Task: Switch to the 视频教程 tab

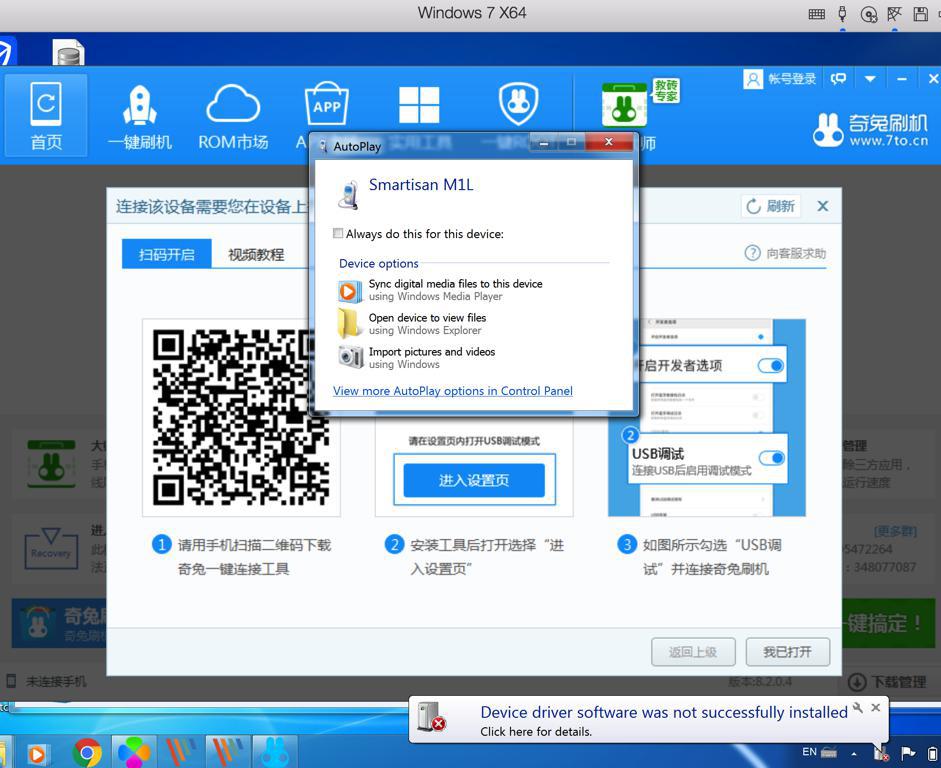Action: pos(256,254)
